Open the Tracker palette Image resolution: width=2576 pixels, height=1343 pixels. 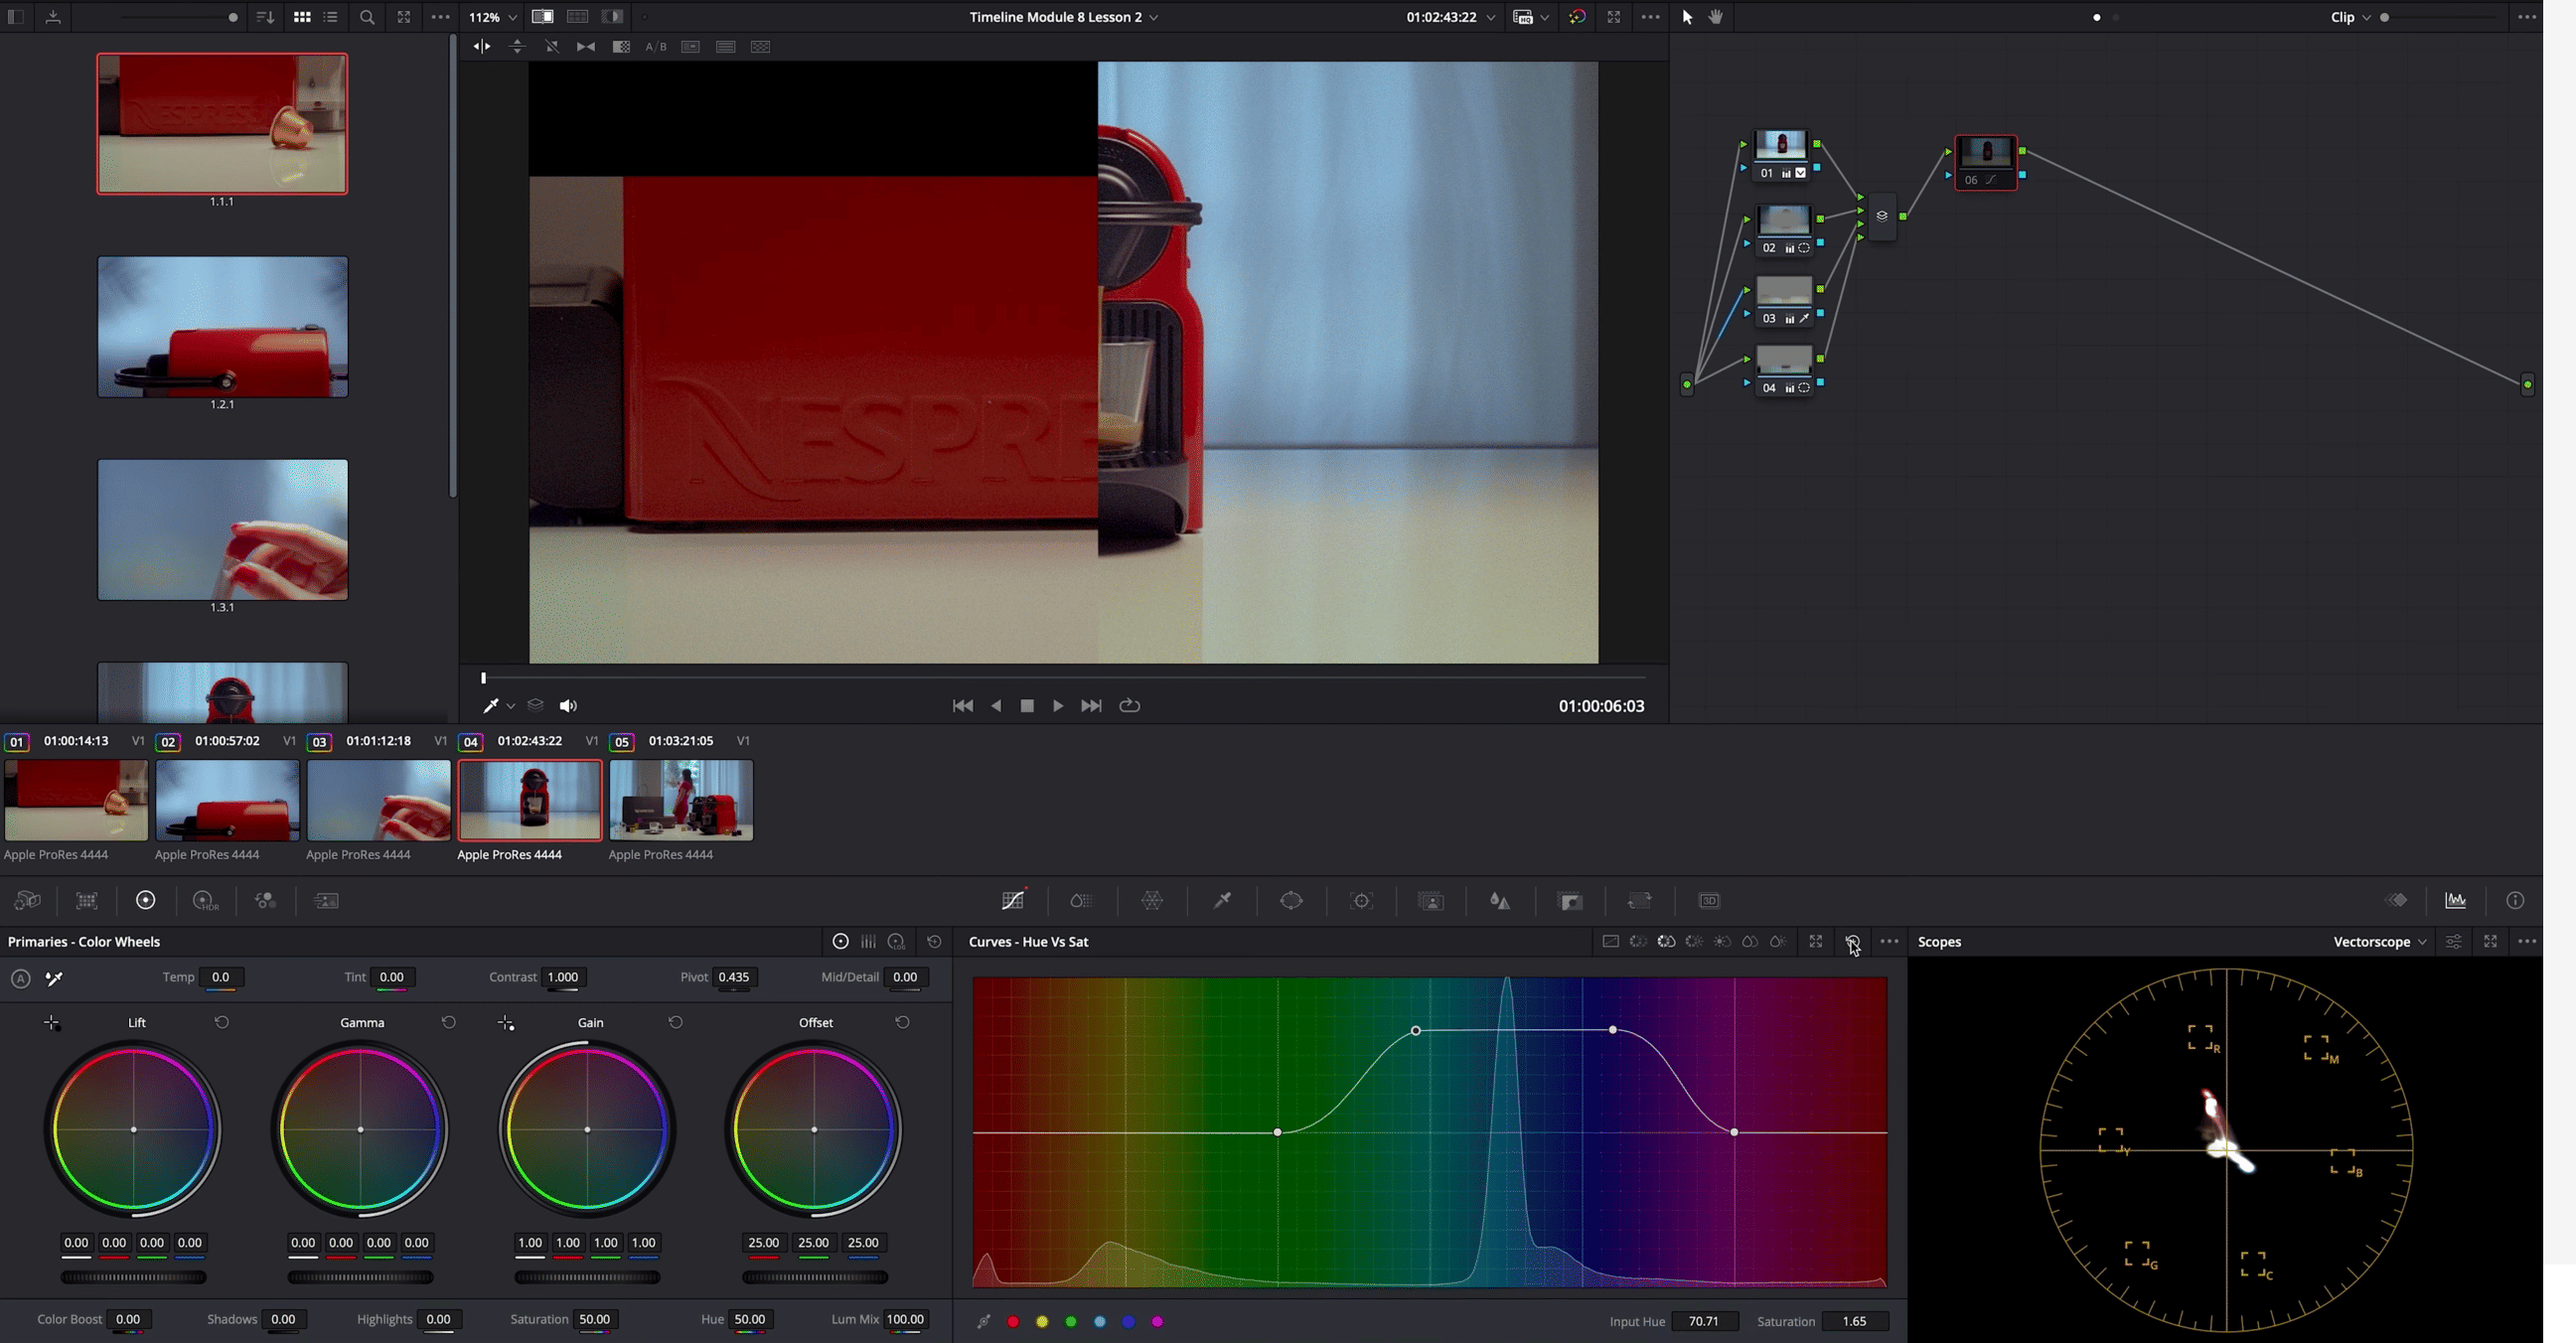[1361, 901]
